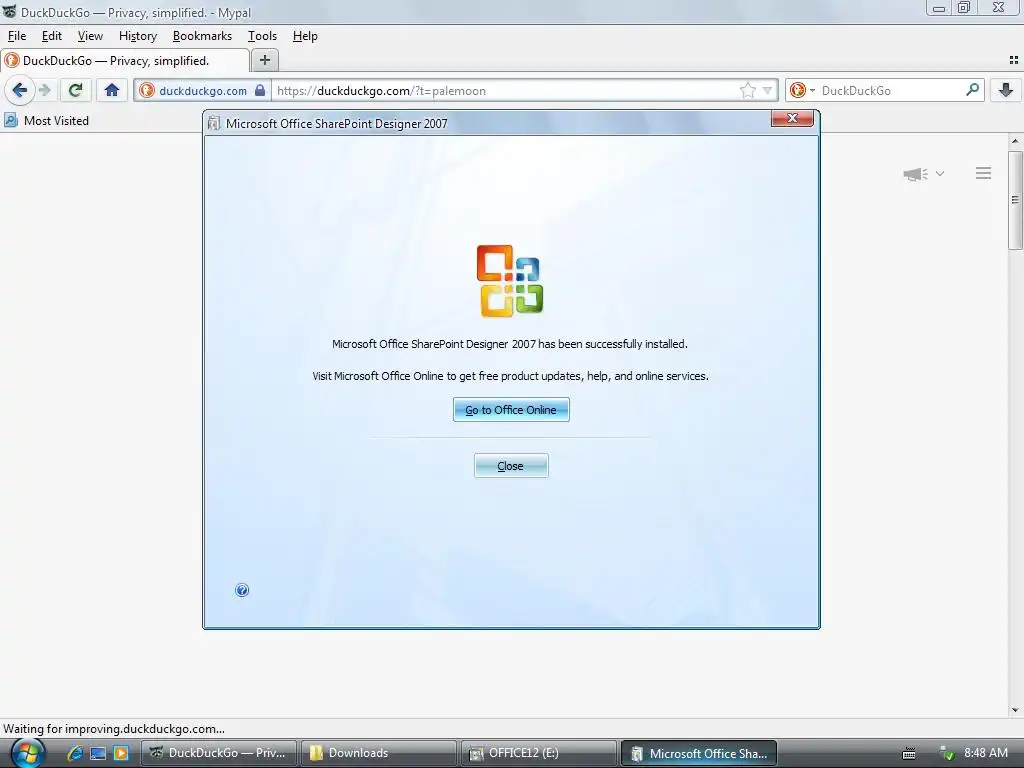The width and height of the screenshot is (1024, 768).
Task: Close the SharePoint Designer 2007 setup window with the red X
Action: point(792,118)
